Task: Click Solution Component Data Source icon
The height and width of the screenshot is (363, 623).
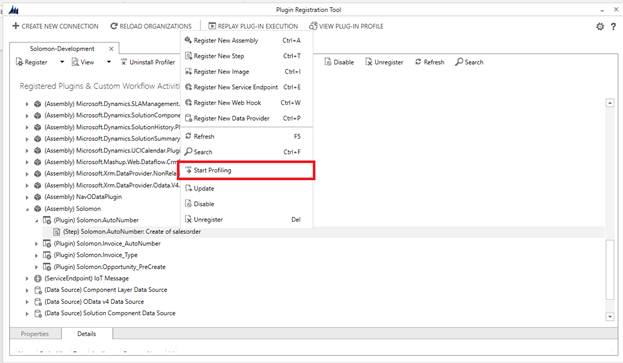Action: 38,313
